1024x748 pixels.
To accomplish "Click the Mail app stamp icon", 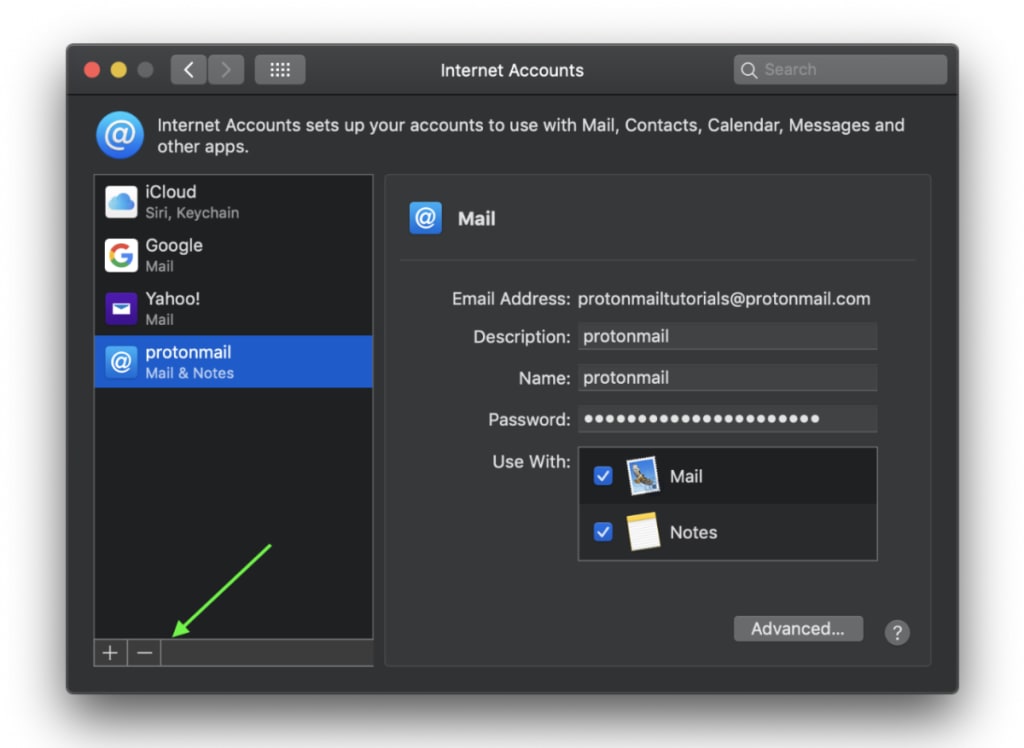I will pos(643,476).
